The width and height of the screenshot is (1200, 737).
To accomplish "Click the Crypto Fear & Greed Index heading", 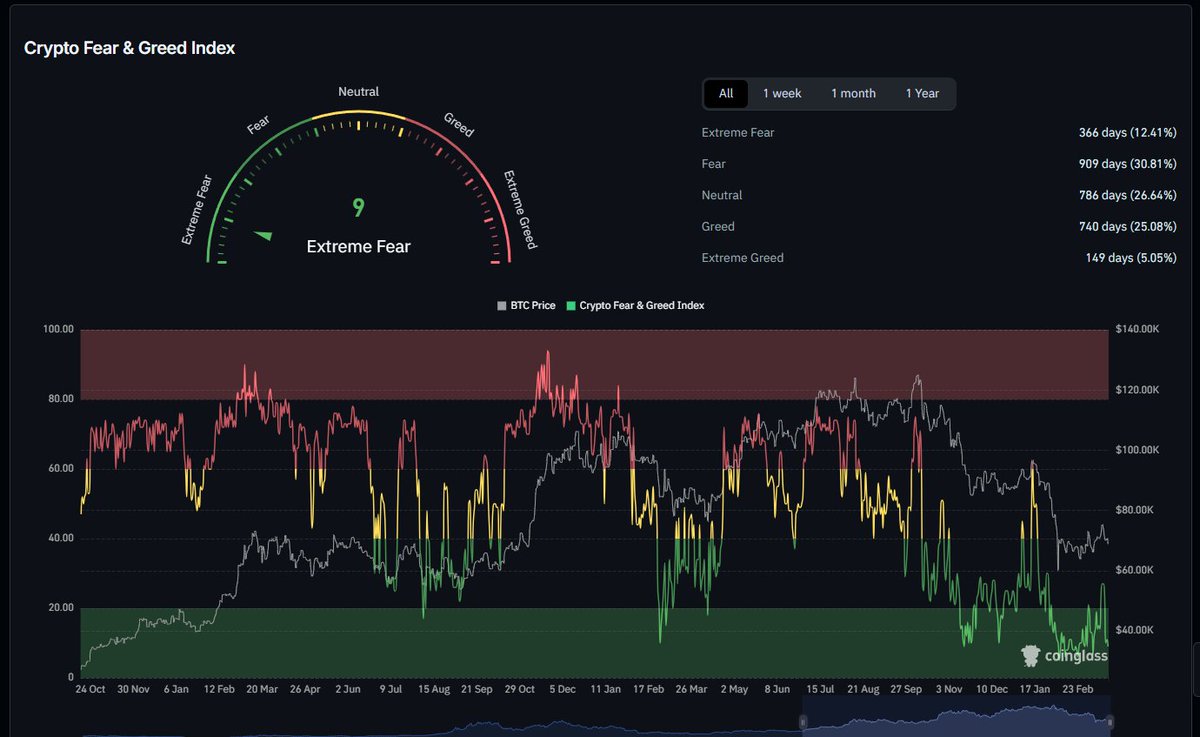I will [x=130, y=48].
